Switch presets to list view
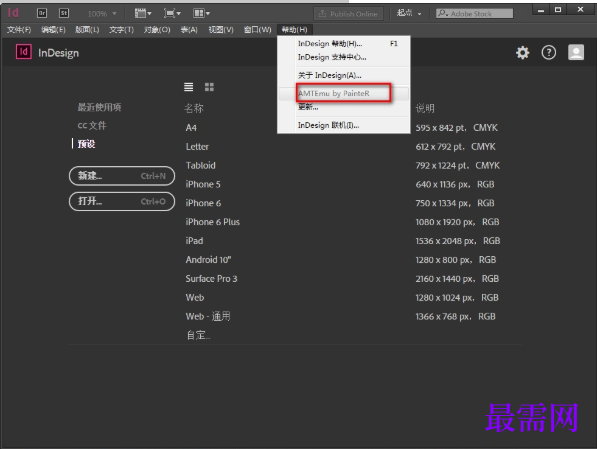The width and height of the screenshot is (597, 449). point(188,87)
